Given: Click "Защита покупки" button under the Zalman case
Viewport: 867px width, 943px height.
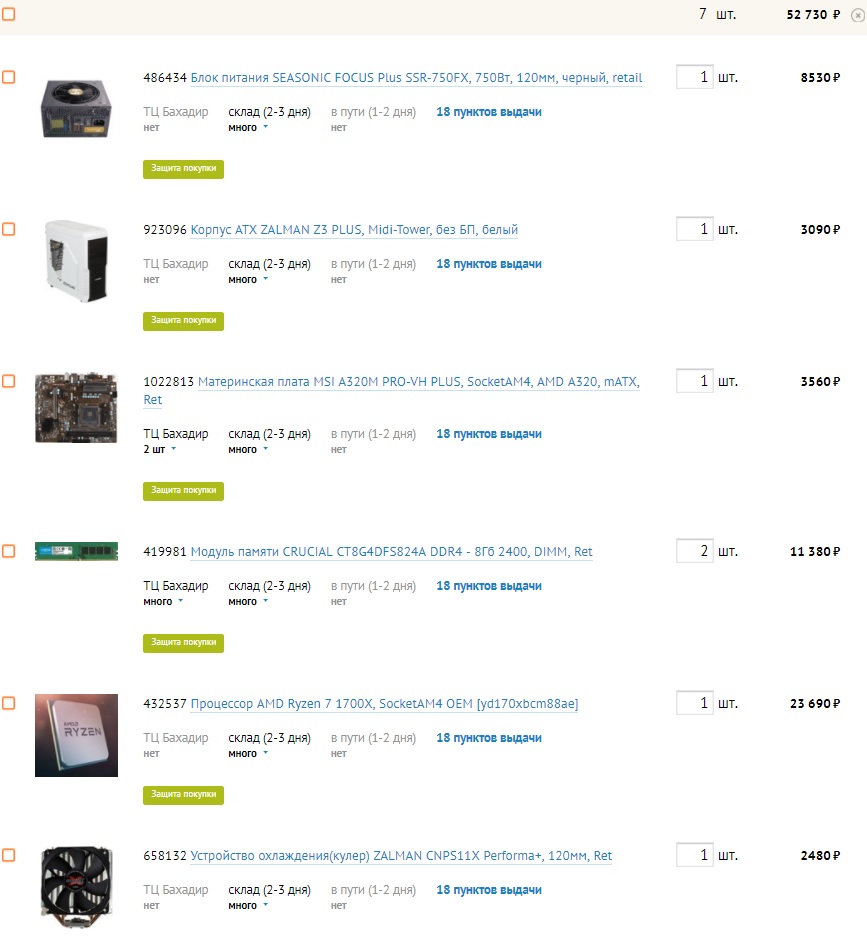Looking at the screenshot, I should point(183,321).
